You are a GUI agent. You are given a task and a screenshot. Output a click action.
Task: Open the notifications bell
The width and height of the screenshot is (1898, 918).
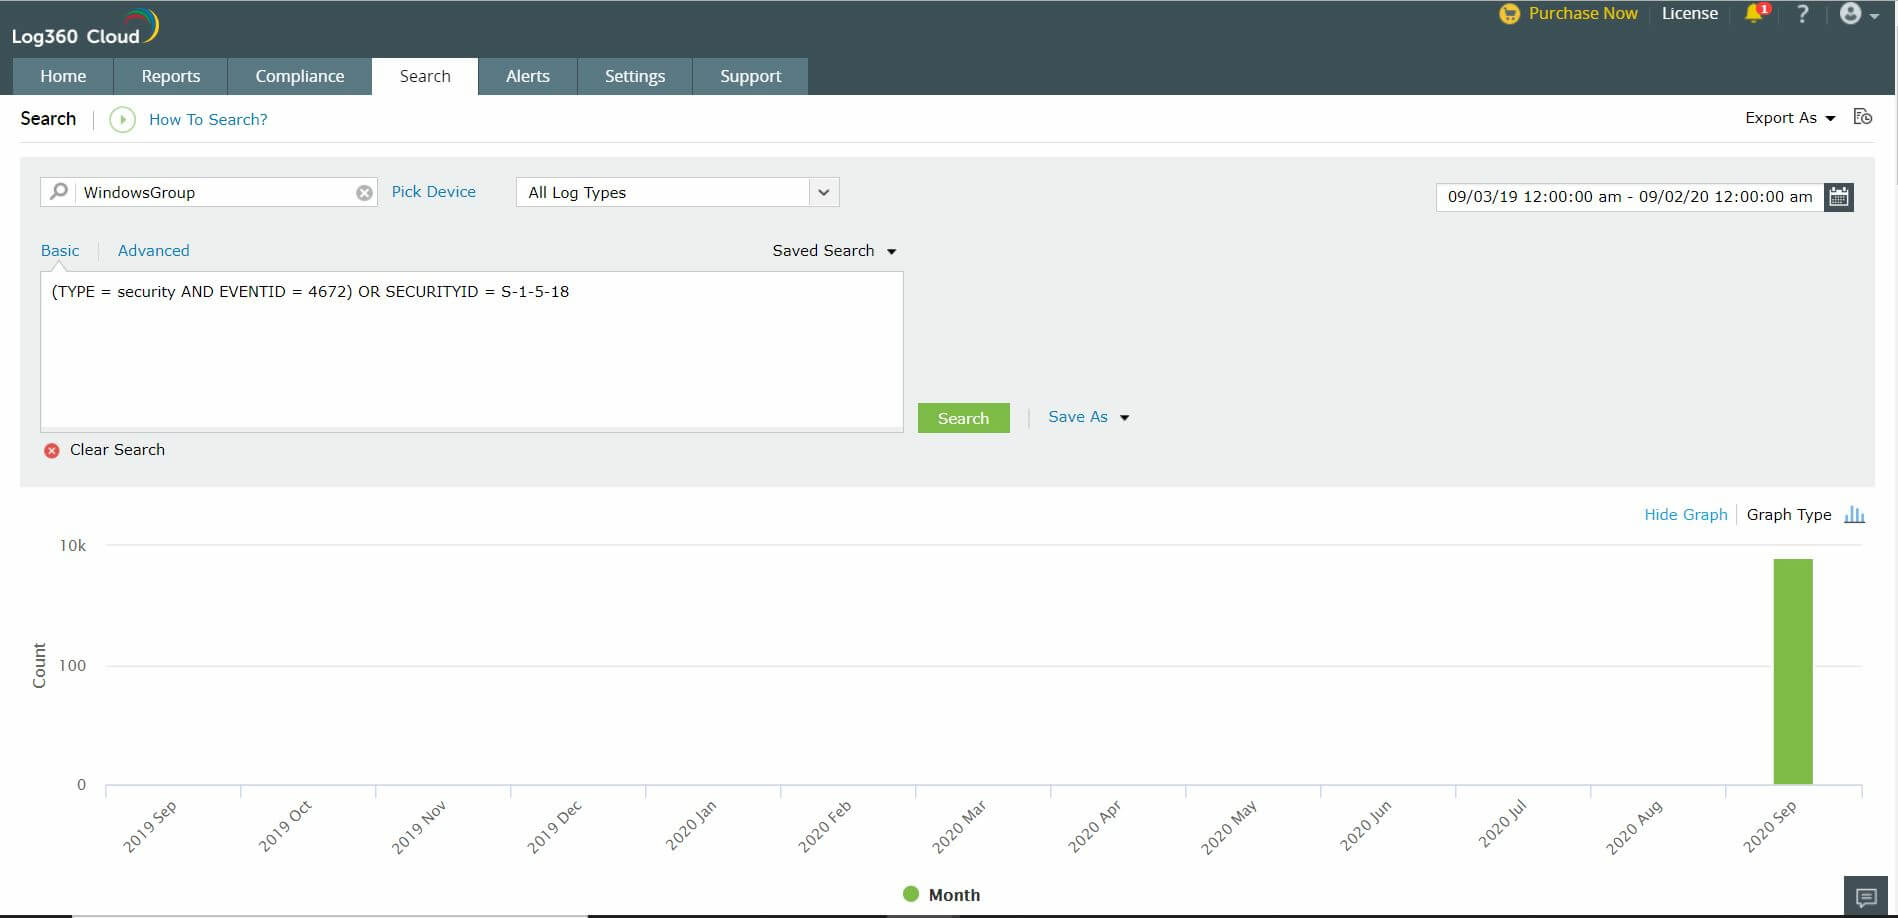pos(1754,14)
